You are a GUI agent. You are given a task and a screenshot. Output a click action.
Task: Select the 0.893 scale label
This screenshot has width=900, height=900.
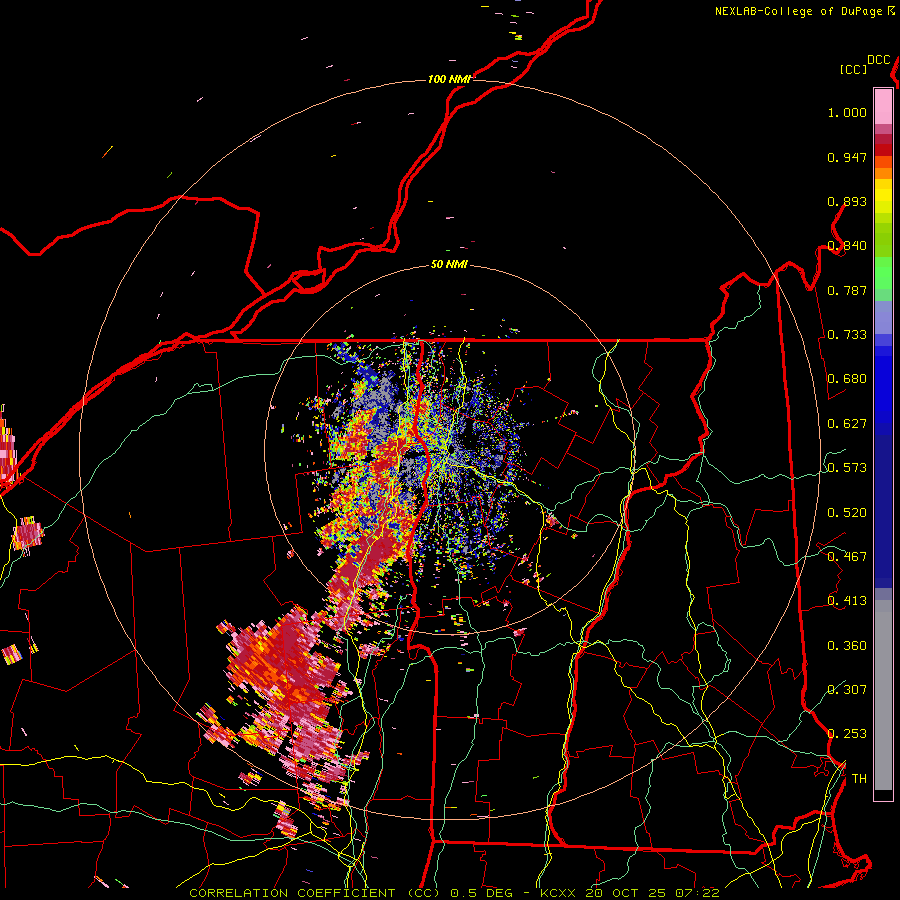847,201
